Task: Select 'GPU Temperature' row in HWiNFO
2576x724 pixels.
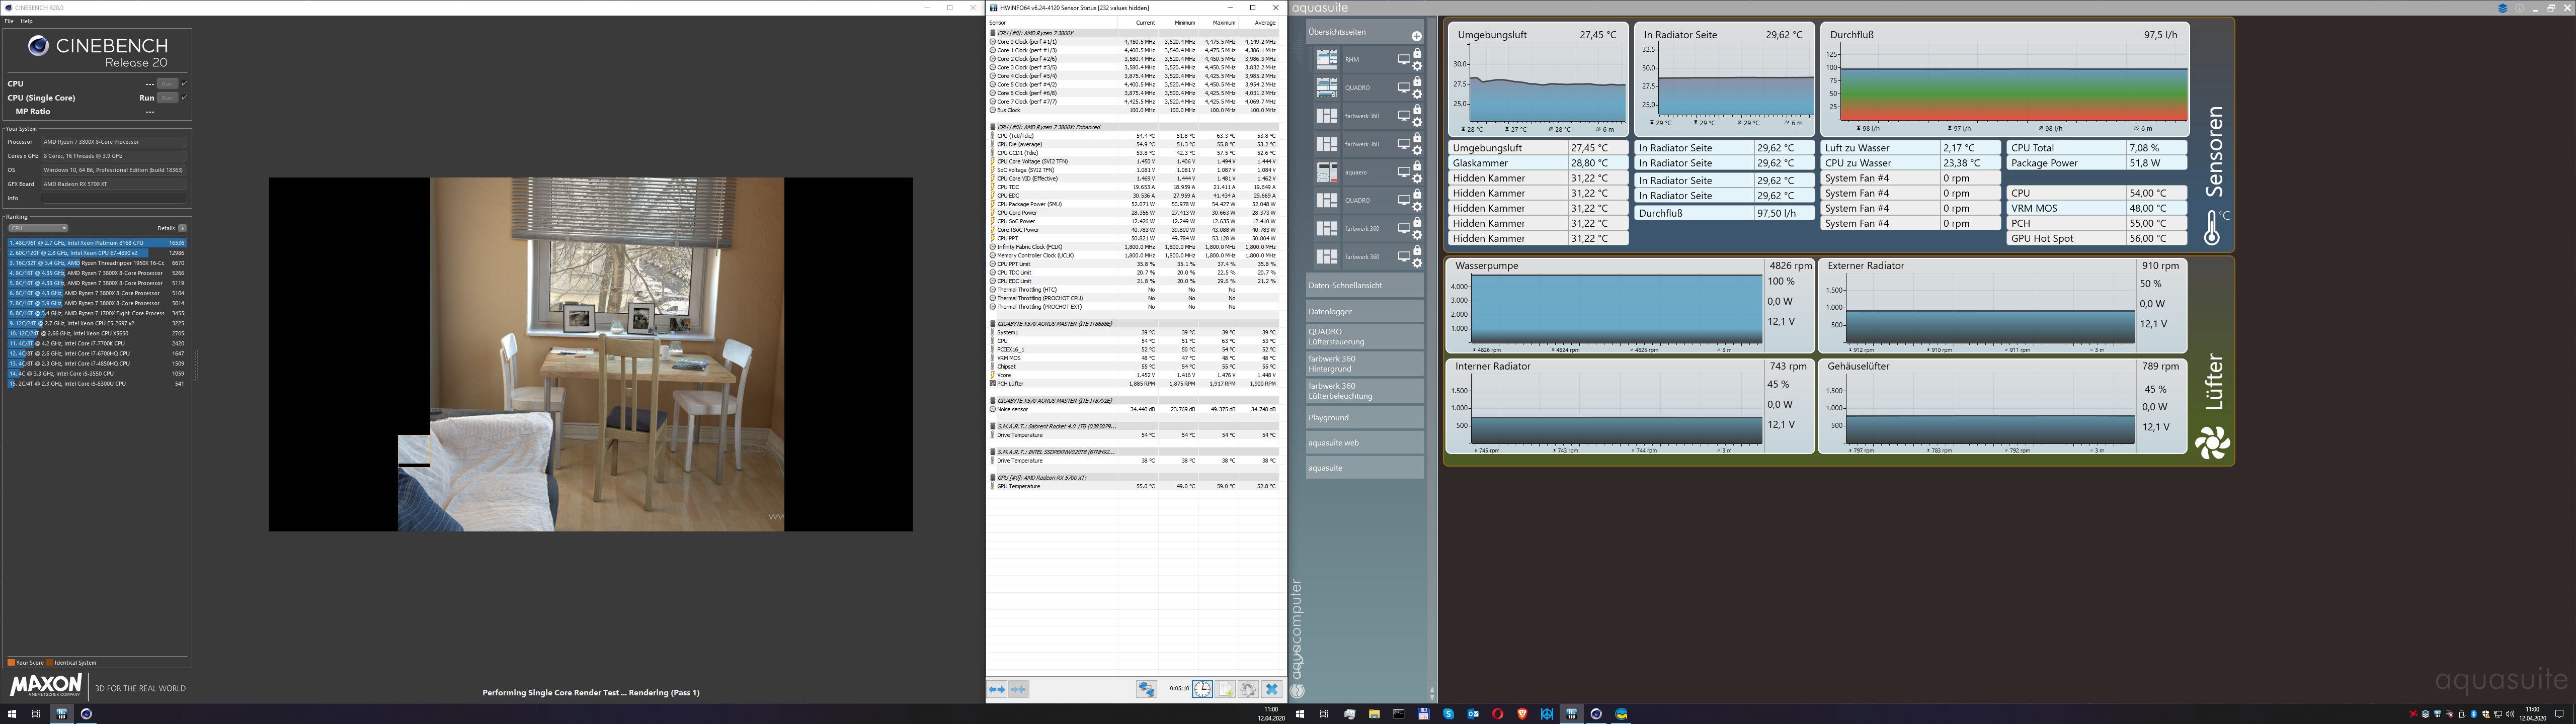Action: coord(1134,486)
